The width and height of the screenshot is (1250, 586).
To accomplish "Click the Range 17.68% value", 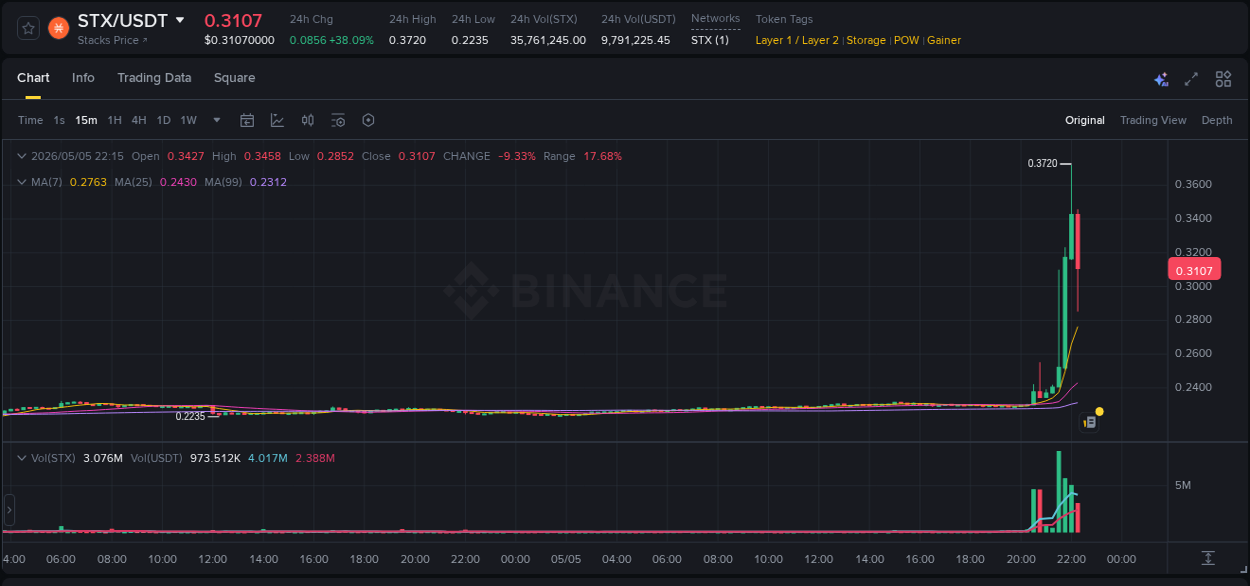I will point(602,156).
